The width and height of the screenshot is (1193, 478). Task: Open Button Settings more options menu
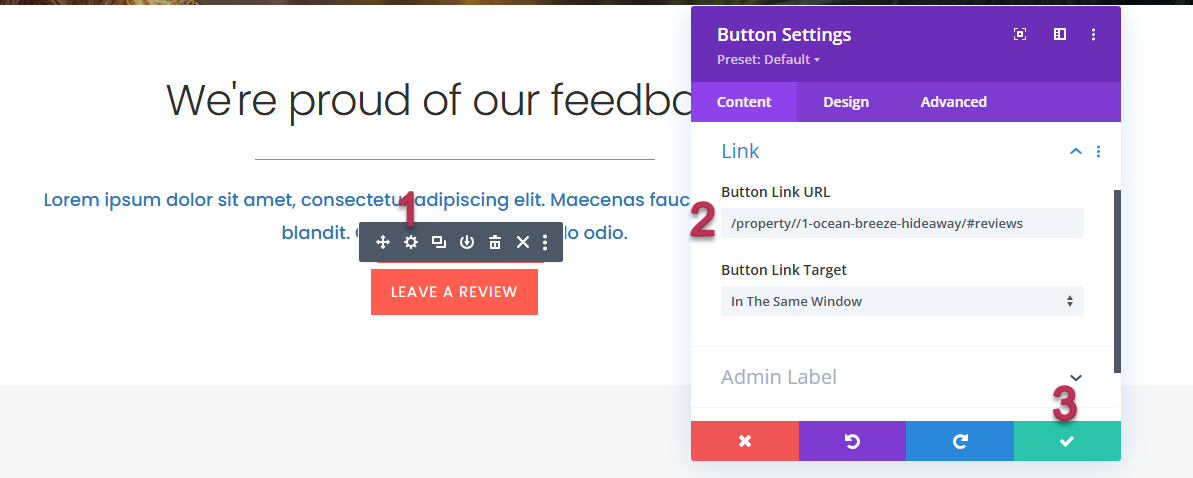[1093, 34]
